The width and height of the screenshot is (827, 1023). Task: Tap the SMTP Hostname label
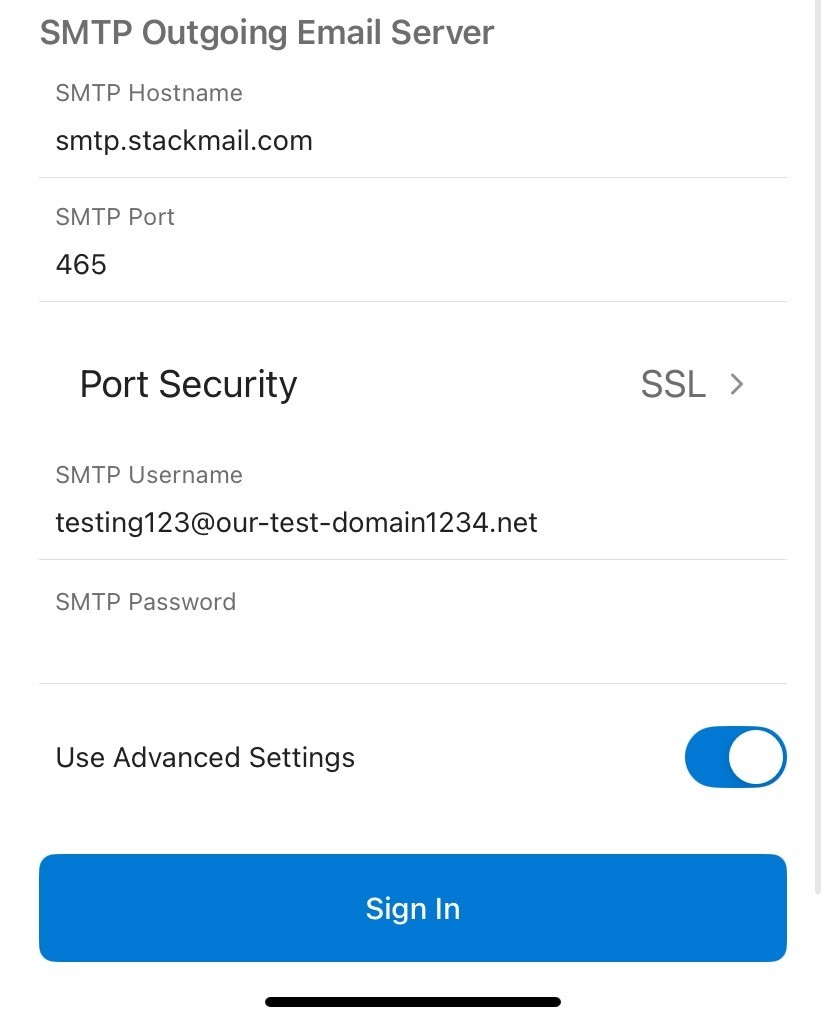click(x=149, y=93)
